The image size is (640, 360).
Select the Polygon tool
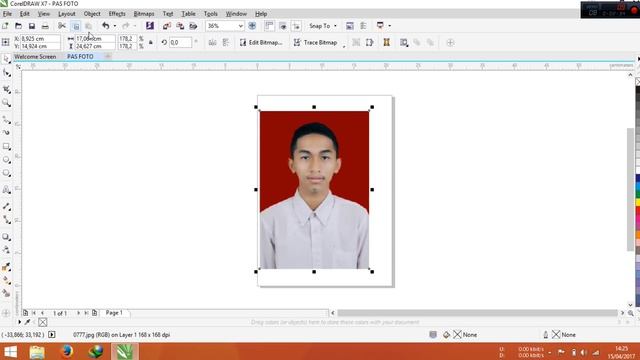(x=6, y=173)
